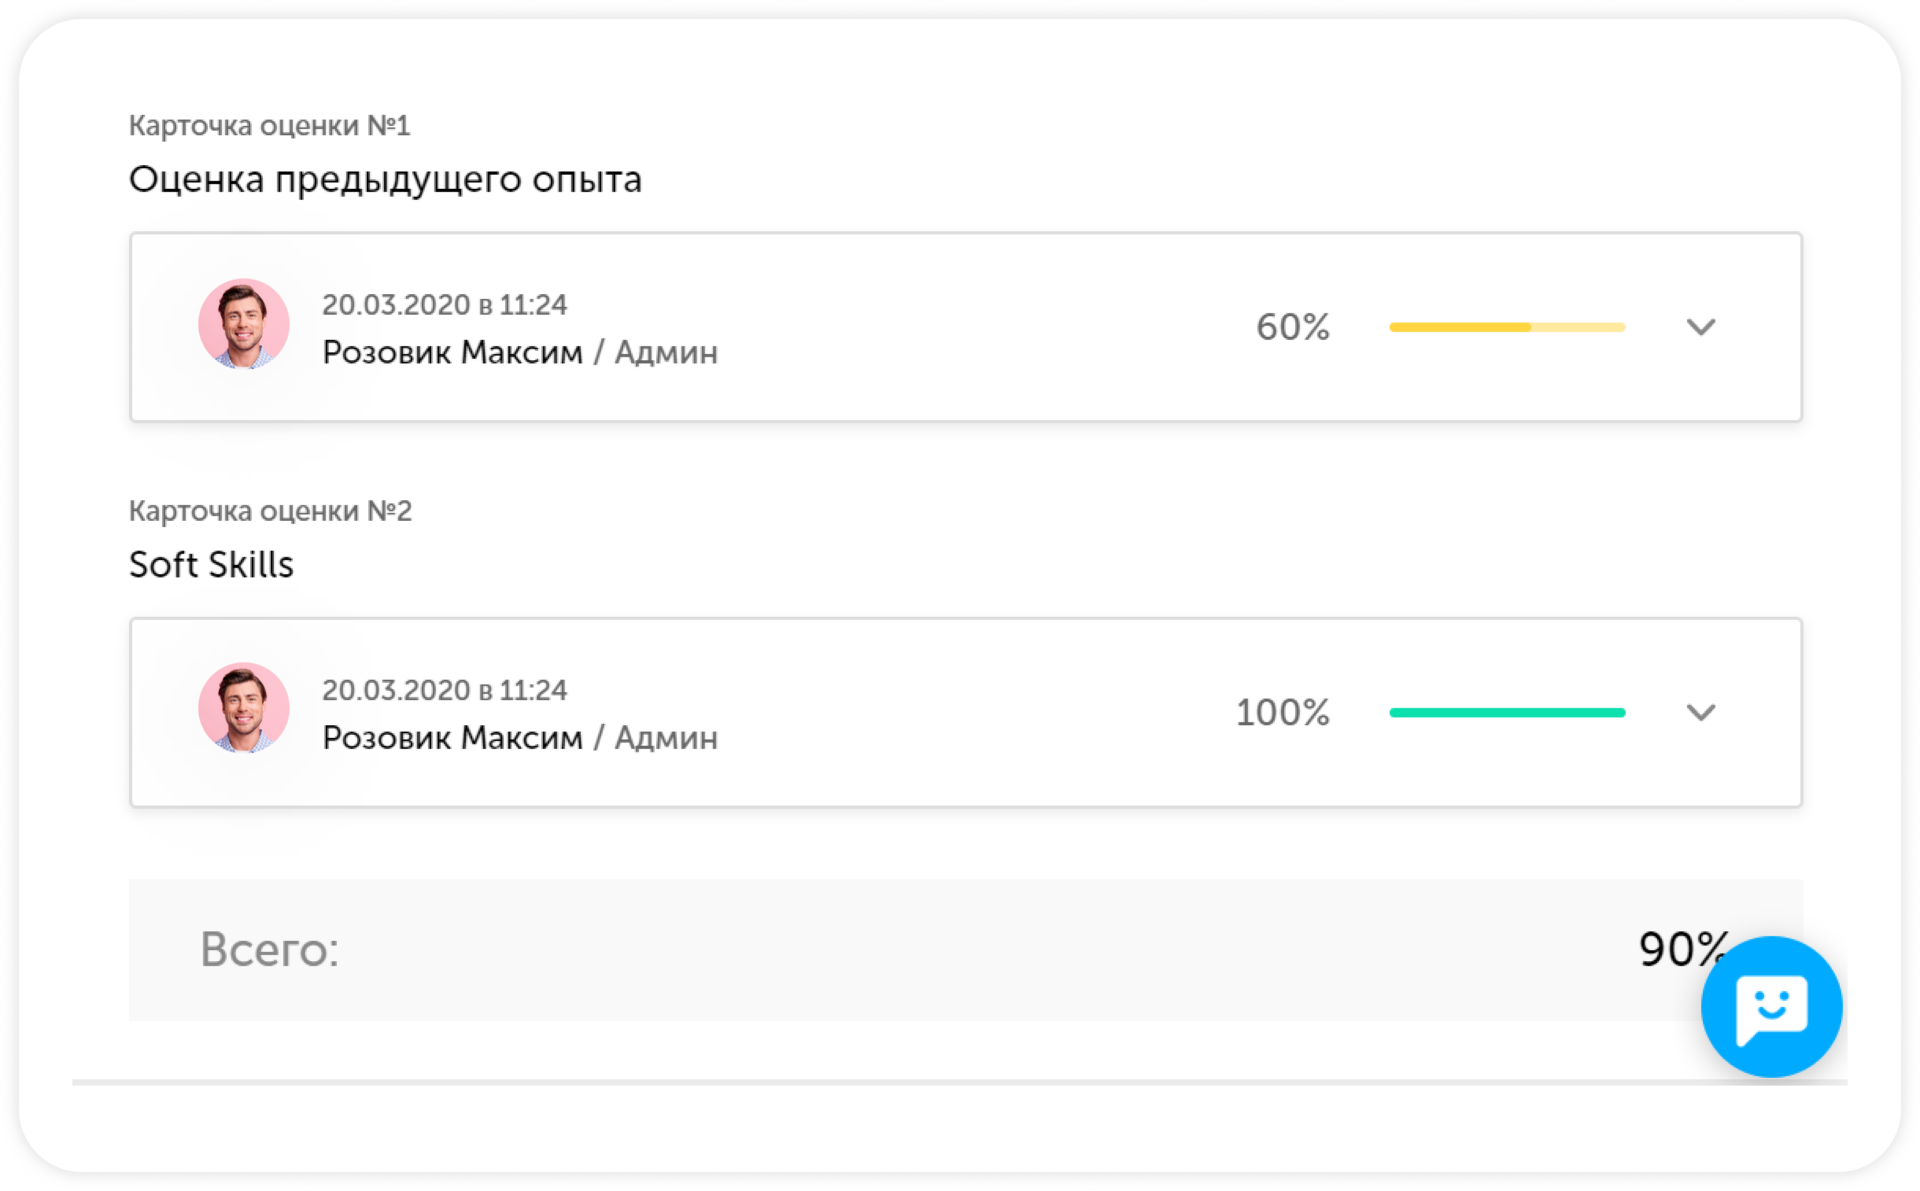Click the Карточка оценки №2 label
Viewport: 1920px width, 1191px height.
pyautogui.click(x=270, y=510)
